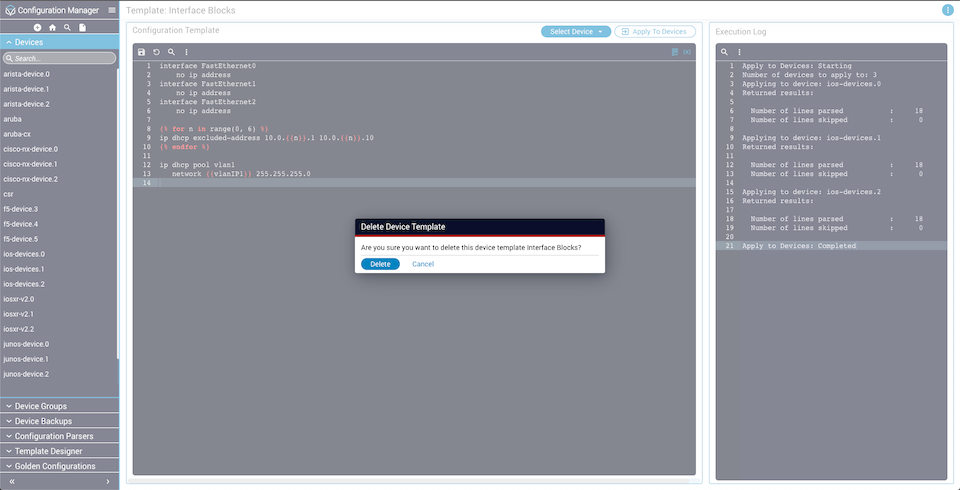Expand the Device Groups section
Image resolution: width=960 pixels, height=490 pixels.
click(x=59, y=406)
